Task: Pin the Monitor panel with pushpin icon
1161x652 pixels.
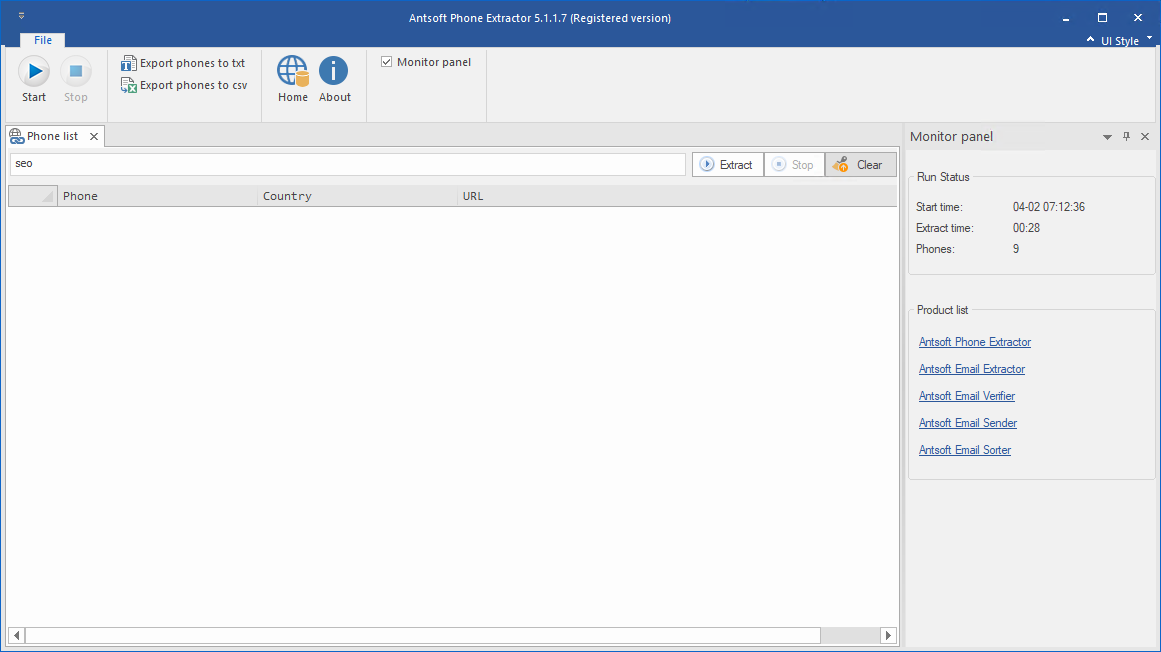Action: 1126,137
